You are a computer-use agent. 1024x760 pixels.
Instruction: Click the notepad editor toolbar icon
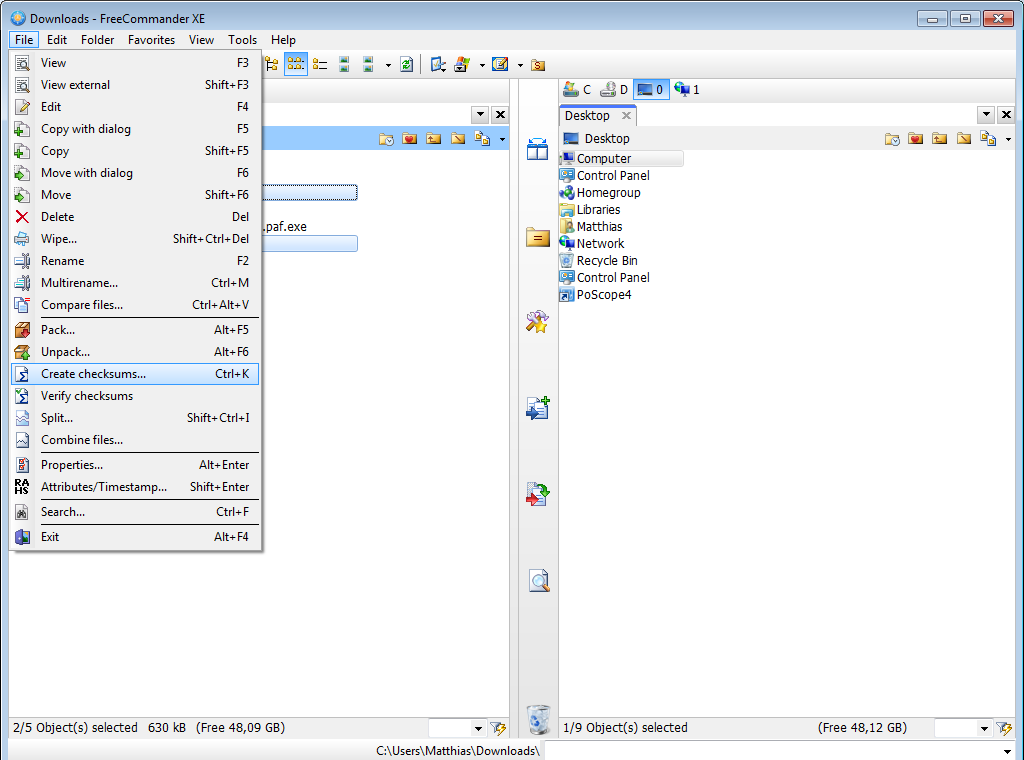500,65
